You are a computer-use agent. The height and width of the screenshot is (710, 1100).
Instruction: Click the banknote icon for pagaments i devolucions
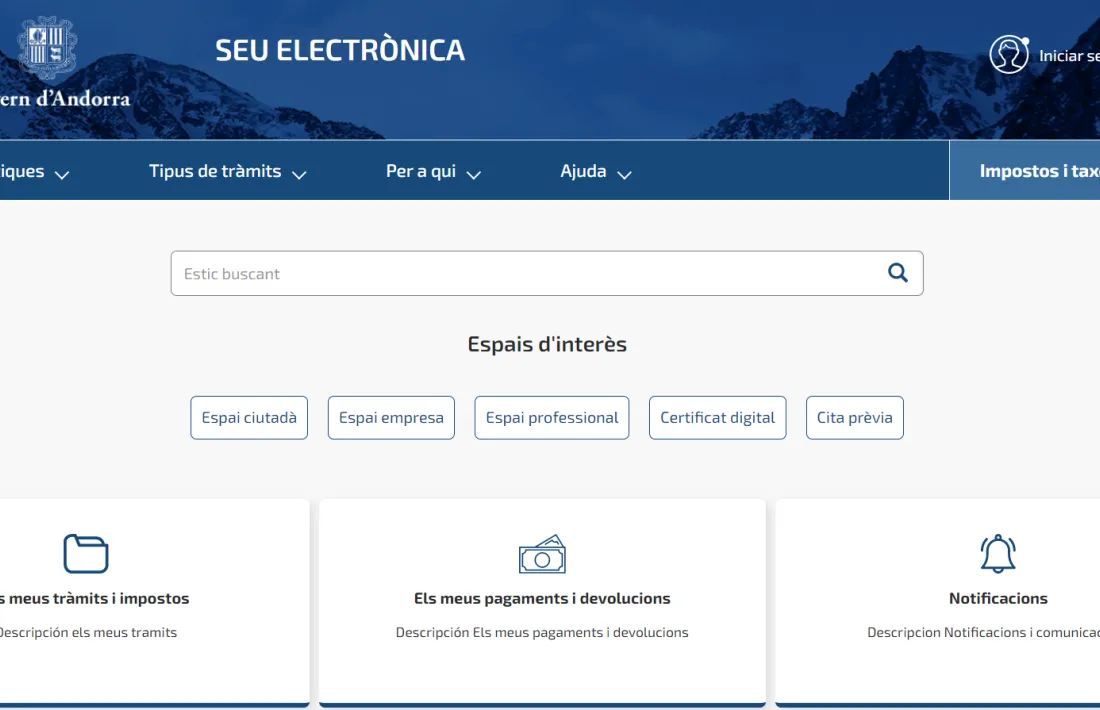(542, 553)
